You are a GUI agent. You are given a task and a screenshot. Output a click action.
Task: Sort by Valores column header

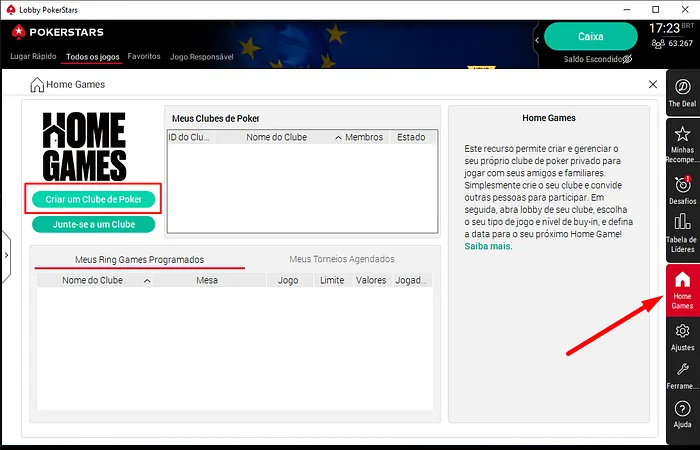[371, 280]
